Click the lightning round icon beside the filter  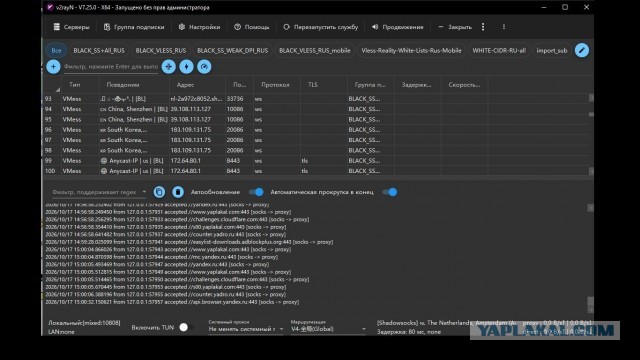pyautogui.click(x=187, y=67)
